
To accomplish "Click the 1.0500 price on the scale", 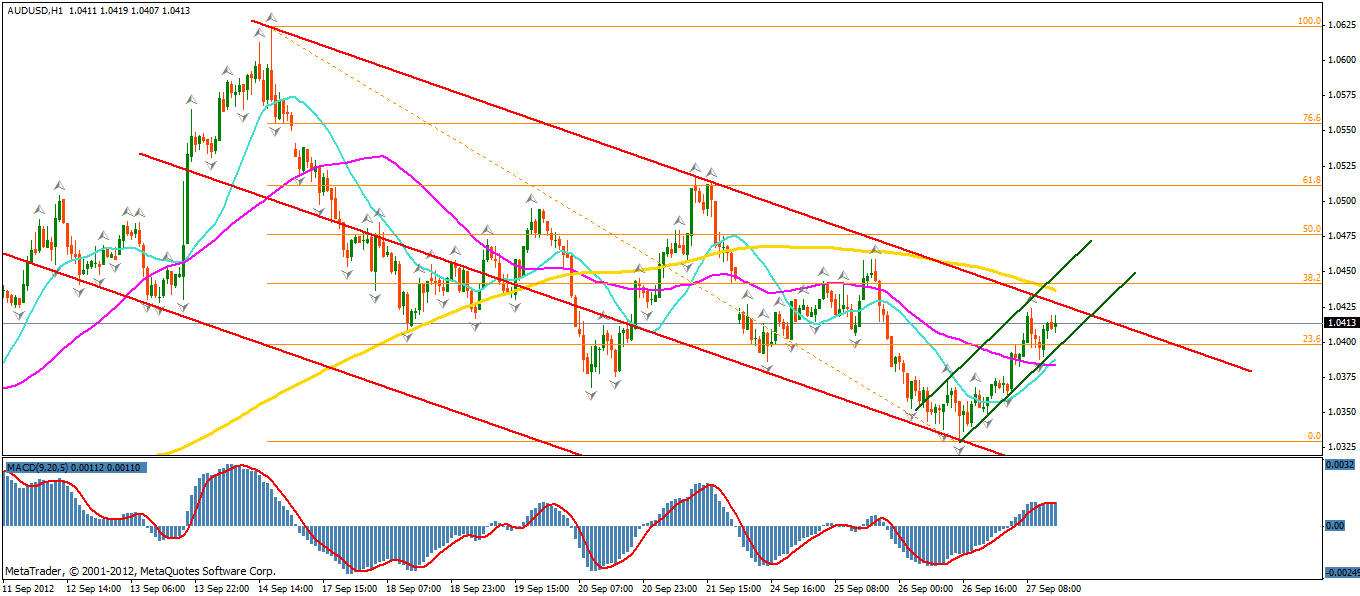I will (x=1340, y=200).
